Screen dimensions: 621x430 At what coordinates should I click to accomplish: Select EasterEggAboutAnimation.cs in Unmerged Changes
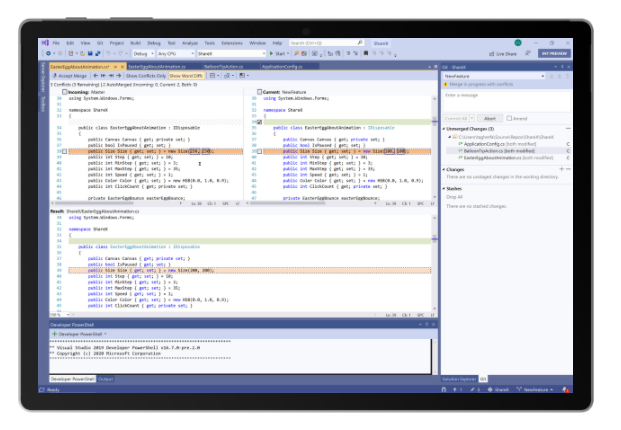click(508, 158)
